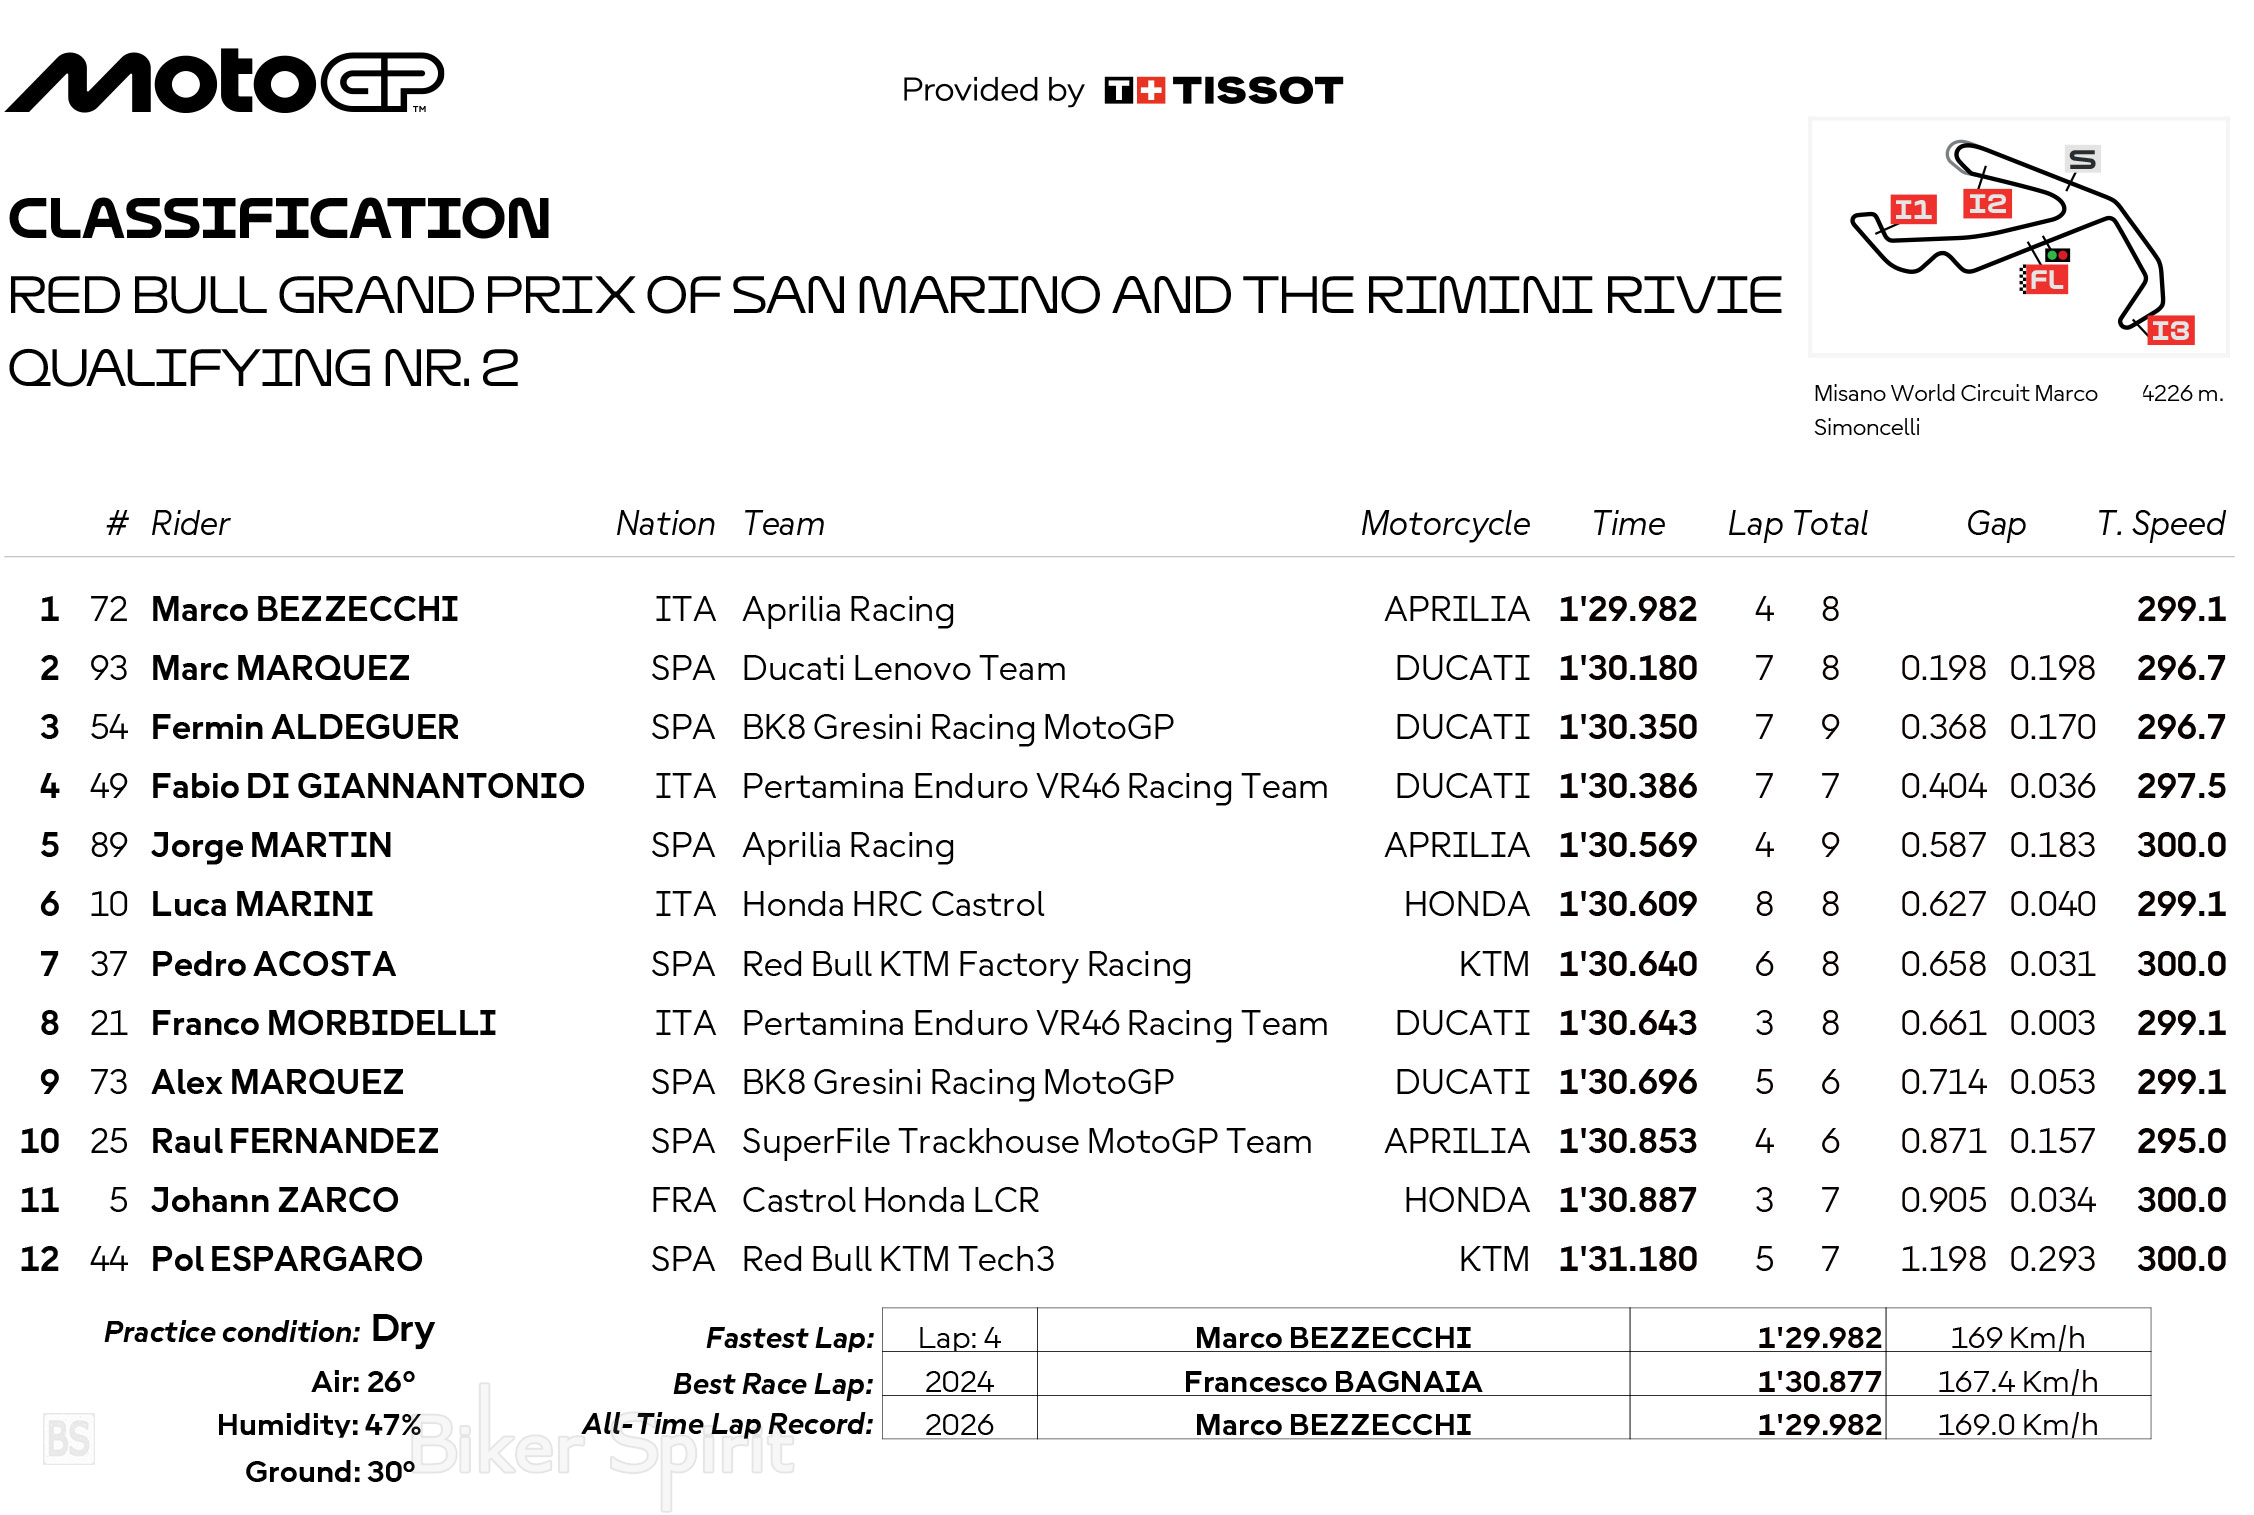The width and height of the screenshot is (2254, 1515).
Task: Select the I3 sector marker on track map
Action: tap(2170, 330)
